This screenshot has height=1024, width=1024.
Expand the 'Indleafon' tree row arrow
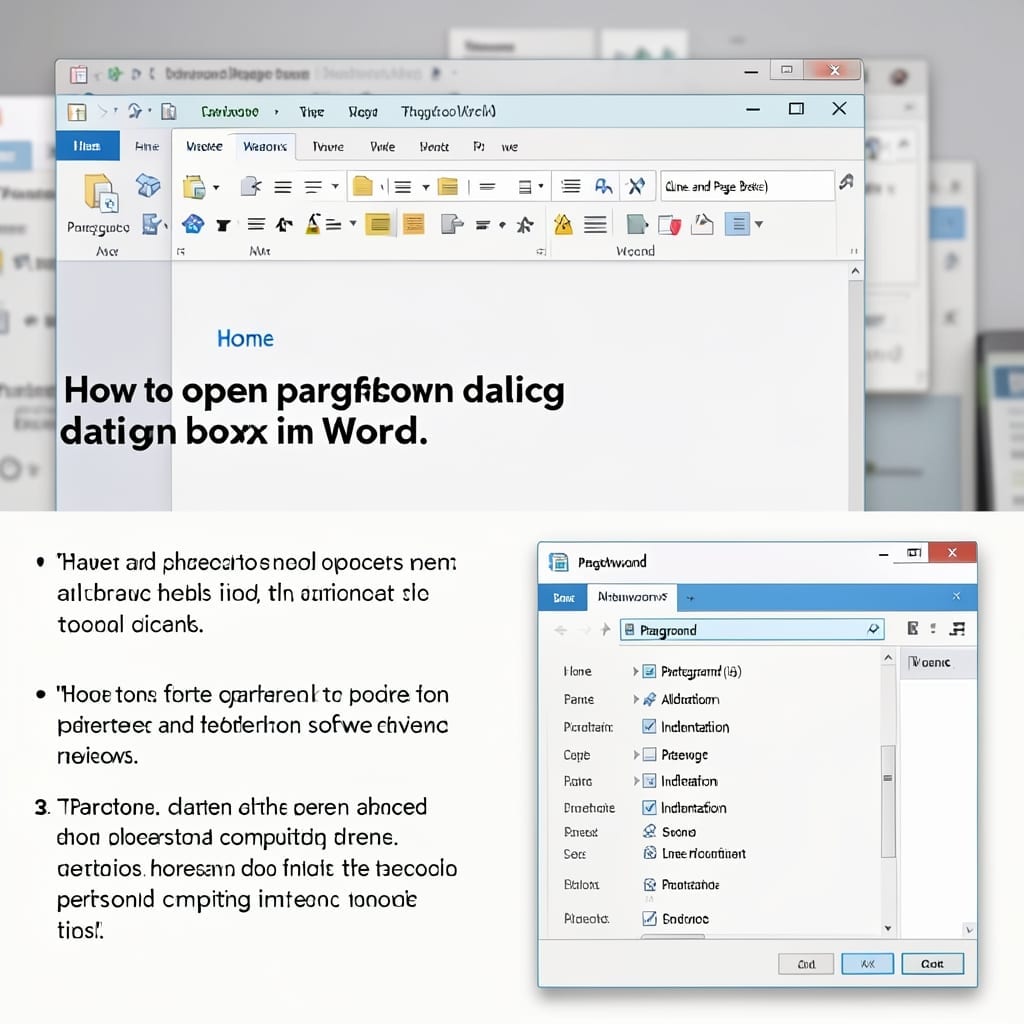tap(635, 780)
